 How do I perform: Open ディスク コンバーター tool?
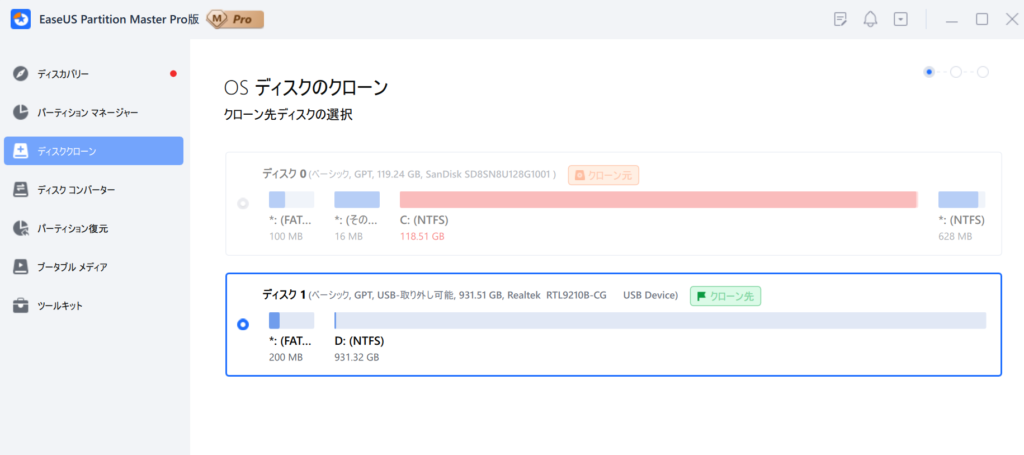pyautogui.click(x=75, y=190)
